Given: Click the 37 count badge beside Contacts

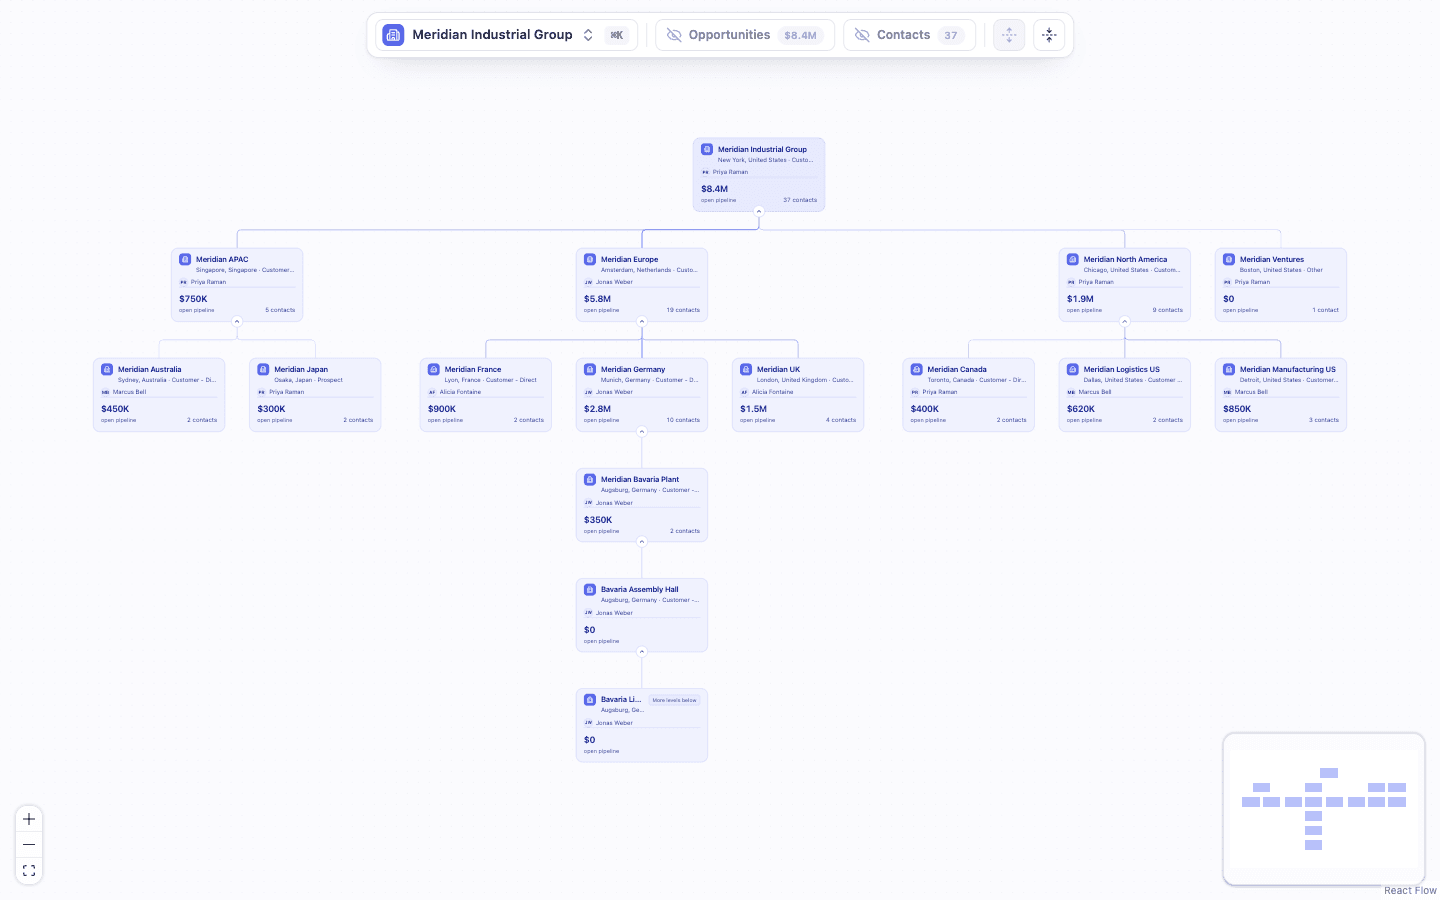Looking at the screenshot, I should point(951,35).
